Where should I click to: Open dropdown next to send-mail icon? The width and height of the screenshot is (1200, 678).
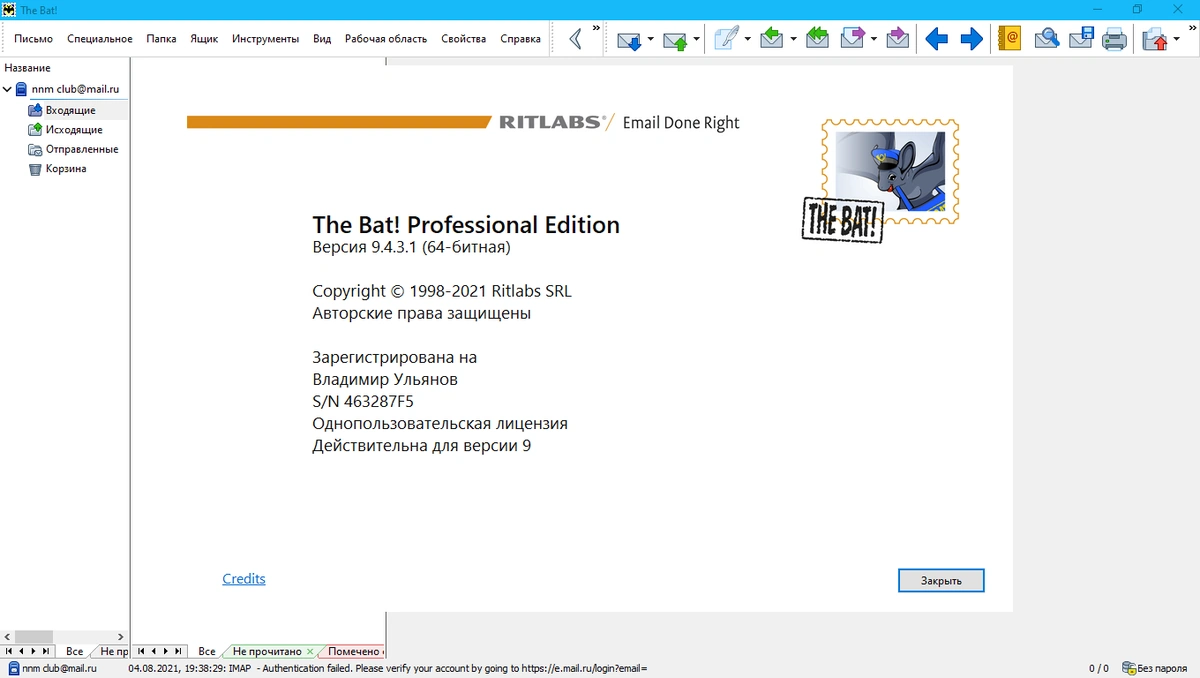click(697, 40)
